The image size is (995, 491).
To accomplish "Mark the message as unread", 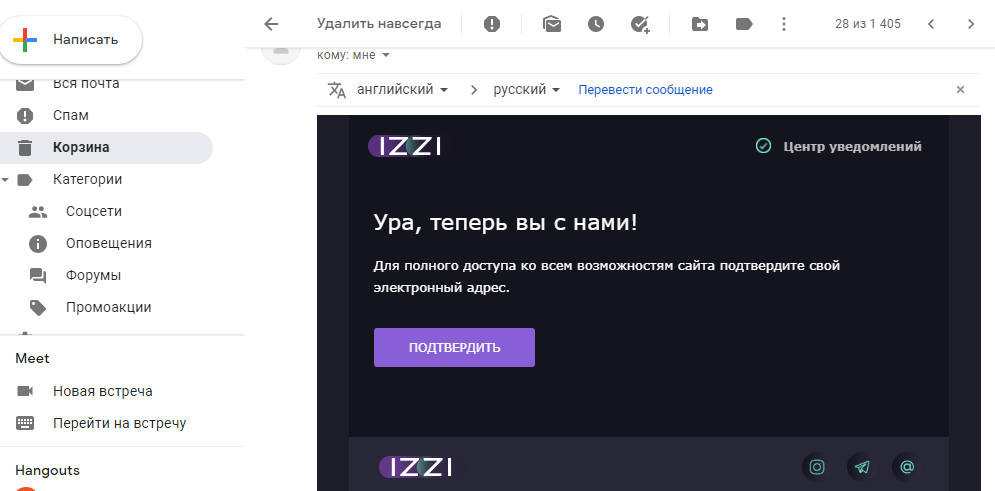I will point(552,24).
